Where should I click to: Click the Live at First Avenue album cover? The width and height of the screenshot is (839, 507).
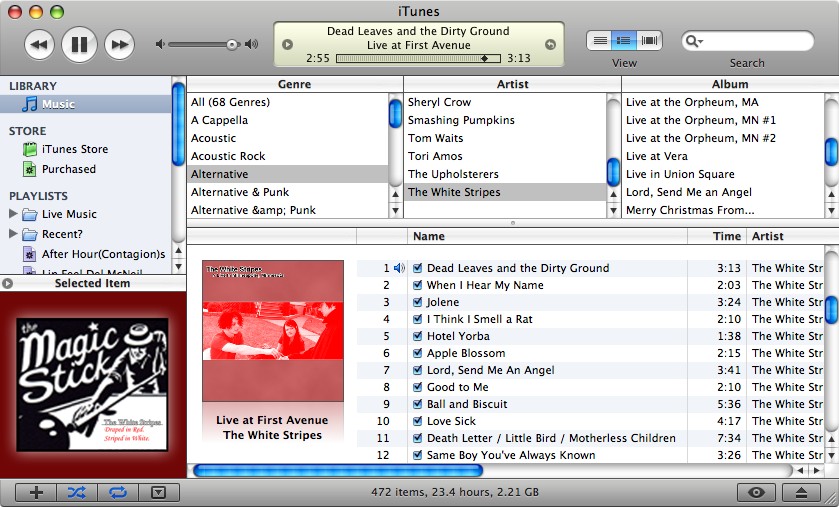click(x=273, y=331)
